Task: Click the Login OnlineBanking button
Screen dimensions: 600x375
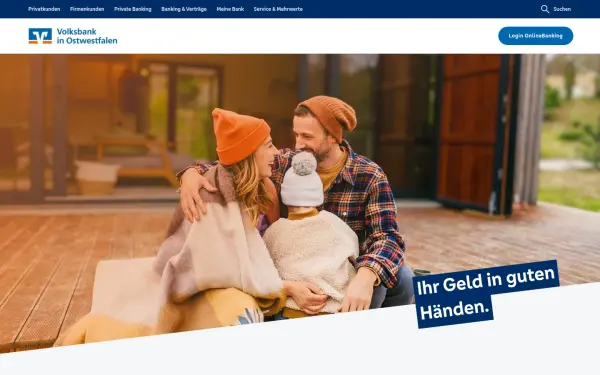Action: [x=535, y=36]
